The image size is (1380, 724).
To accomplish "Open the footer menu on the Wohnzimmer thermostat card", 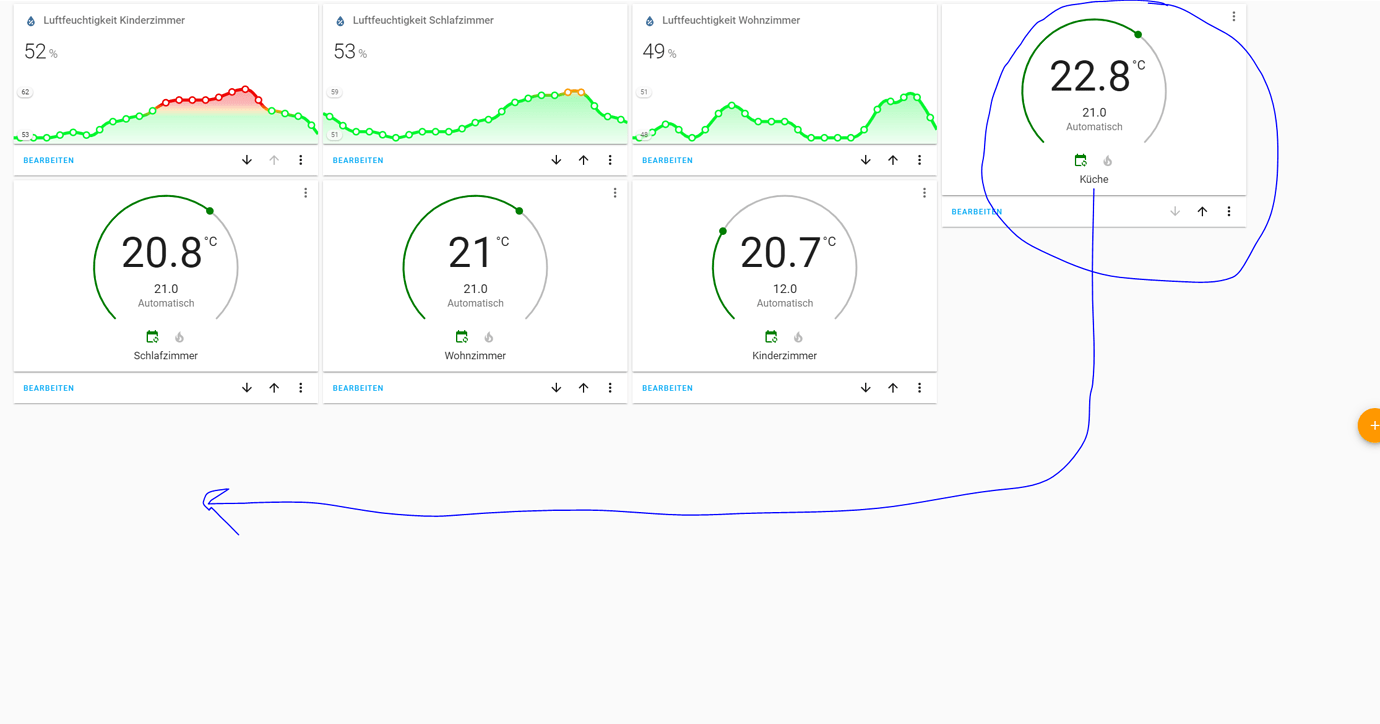I will (x=610, y=387).
